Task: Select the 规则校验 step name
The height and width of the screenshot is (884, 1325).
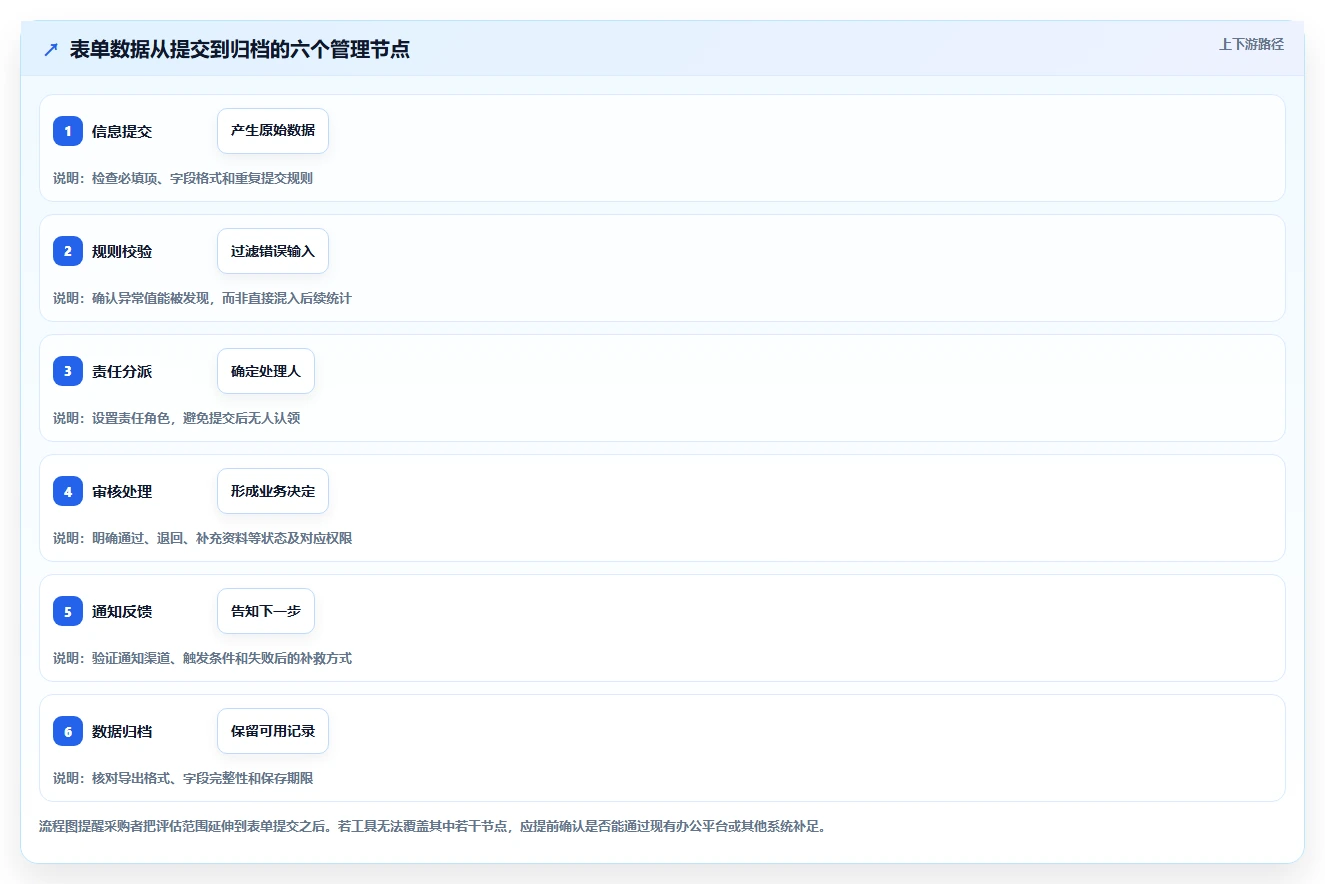Action: 122,251
